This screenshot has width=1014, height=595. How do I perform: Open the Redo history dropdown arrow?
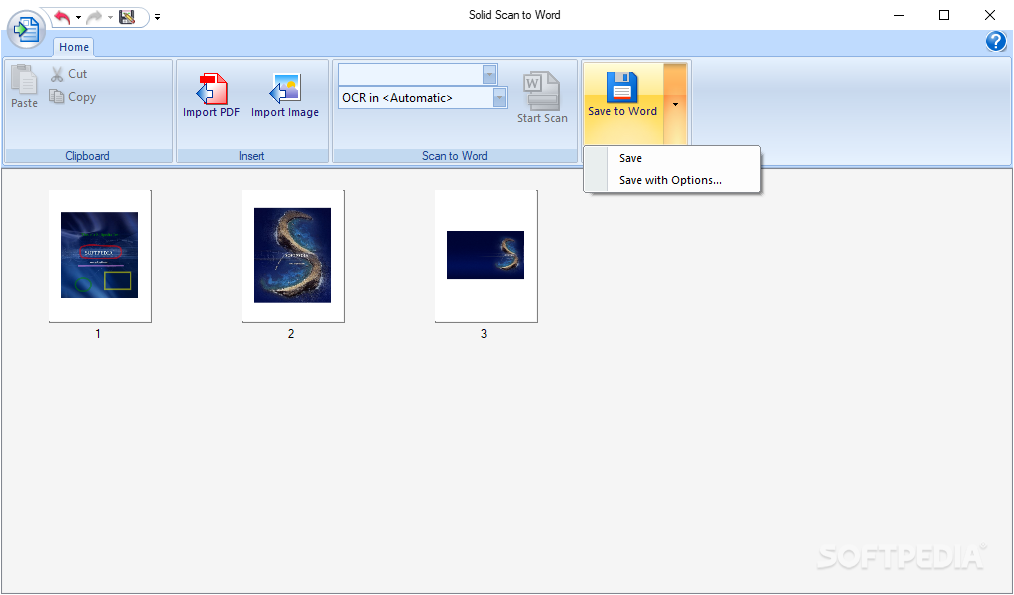(110, 17)
